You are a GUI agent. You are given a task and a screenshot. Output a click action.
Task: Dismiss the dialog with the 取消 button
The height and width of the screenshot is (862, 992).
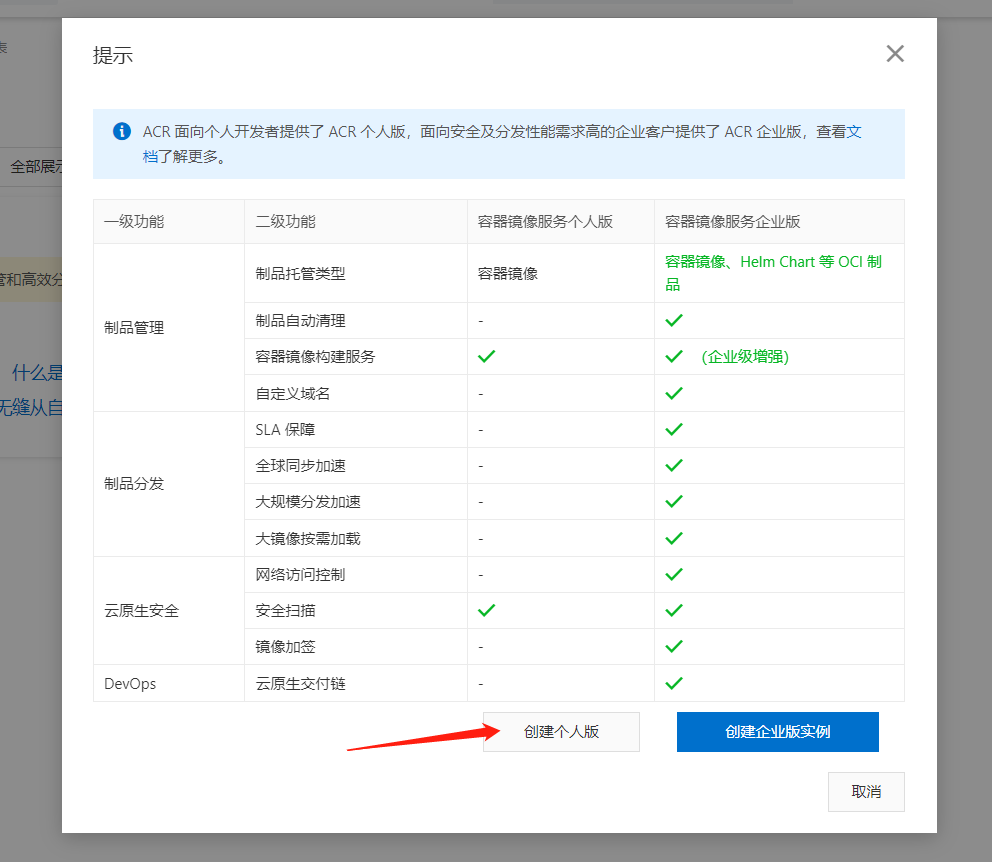pos(866,791)
